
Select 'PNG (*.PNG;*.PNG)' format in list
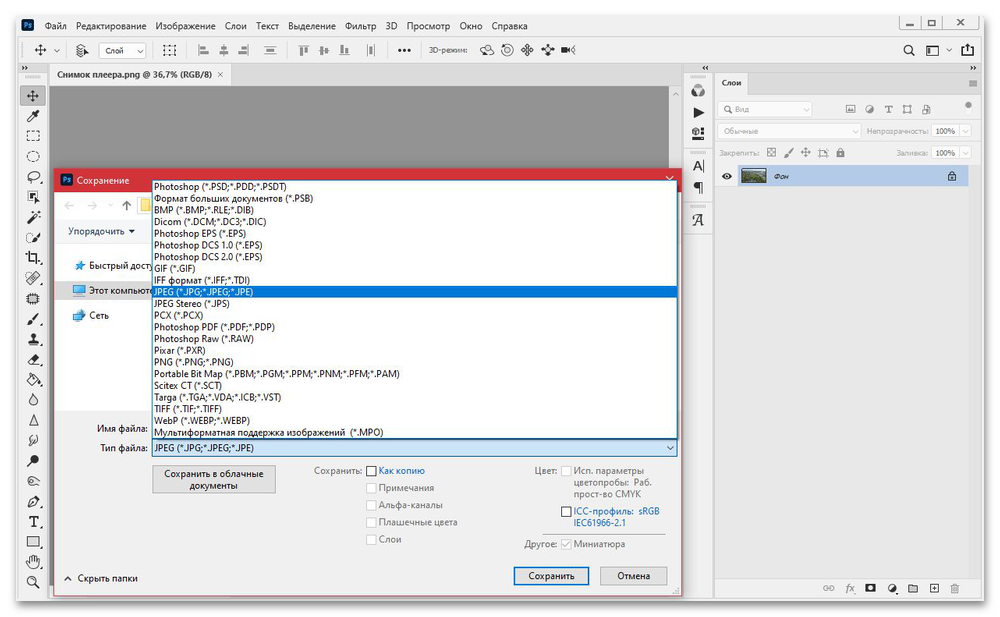pyautogui.click(x=415, y=362)
